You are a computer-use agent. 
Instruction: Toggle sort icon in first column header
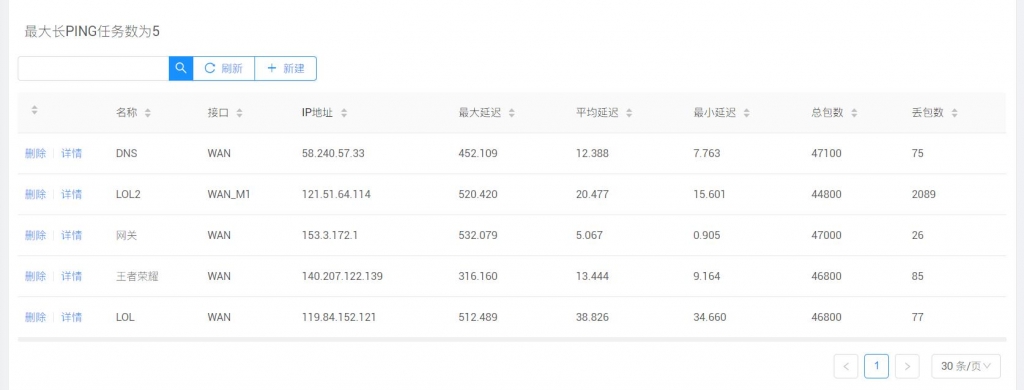pos(35,111)
